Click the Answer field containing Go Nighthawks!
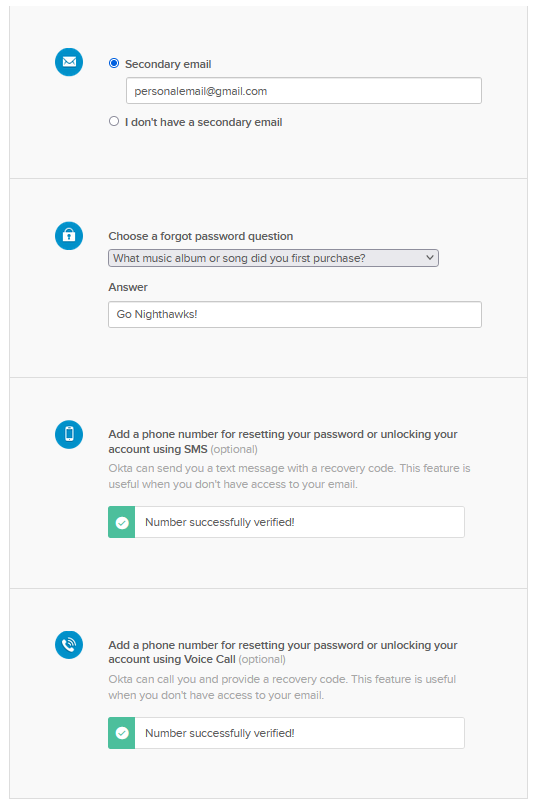 coord(295,314)
